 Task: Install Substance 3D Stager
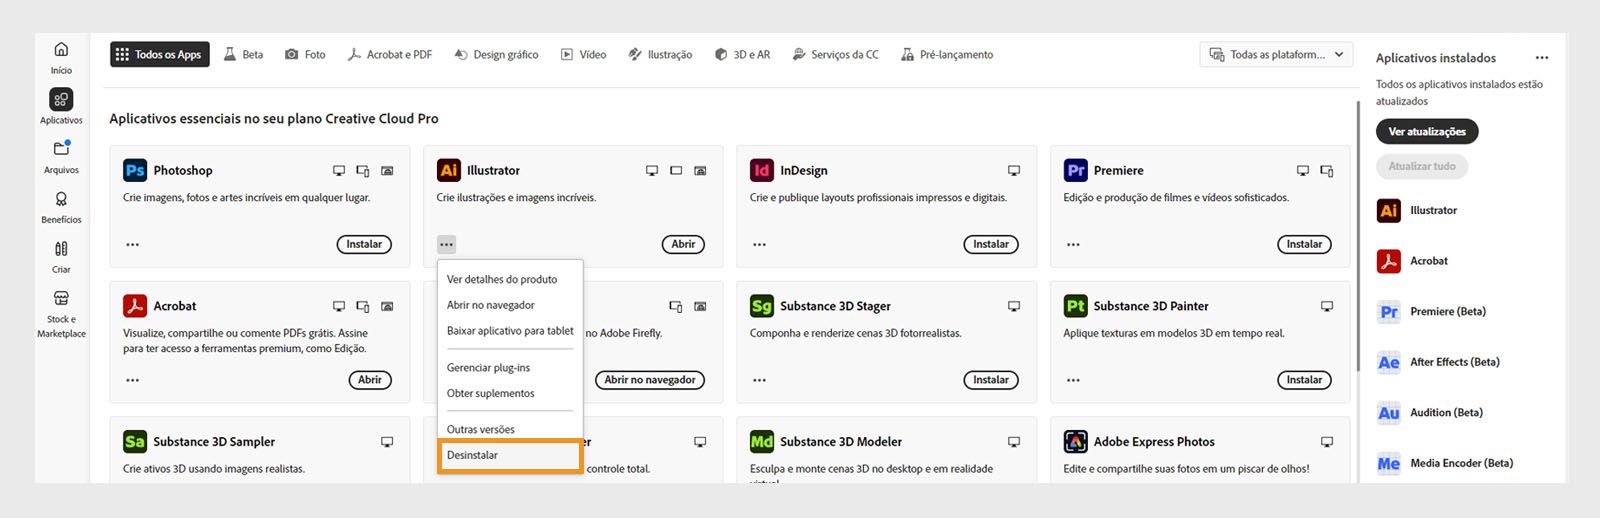(x=991, y=380)
